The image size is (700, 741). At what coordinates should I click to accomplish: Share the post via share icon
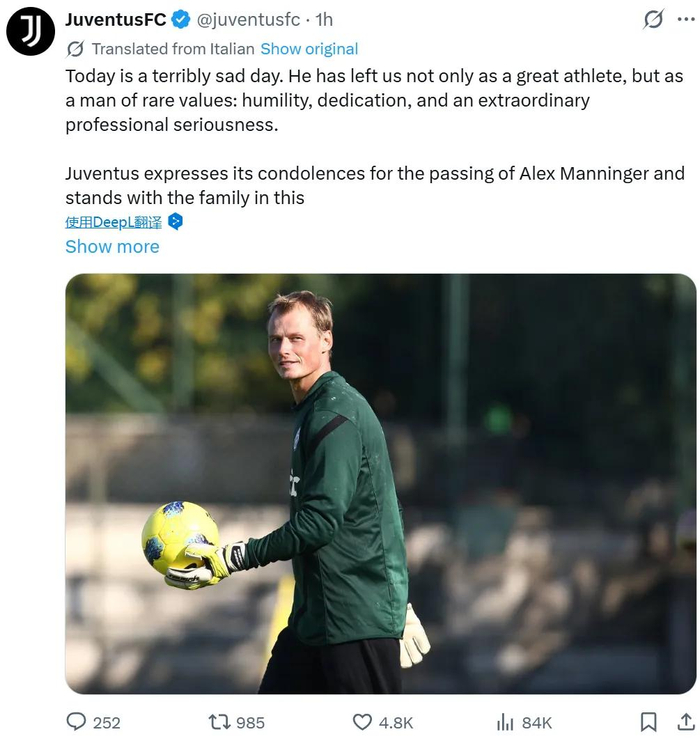click(x=686, y=721)
